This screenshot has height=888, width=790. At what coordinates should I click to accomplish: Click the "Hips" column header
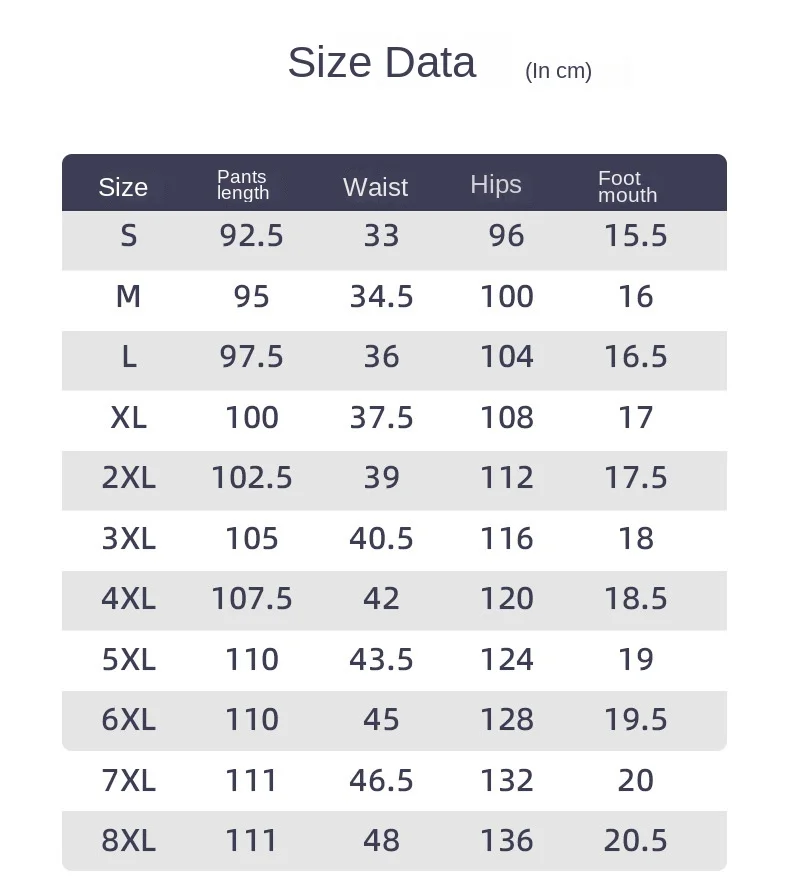coord(496,184)
